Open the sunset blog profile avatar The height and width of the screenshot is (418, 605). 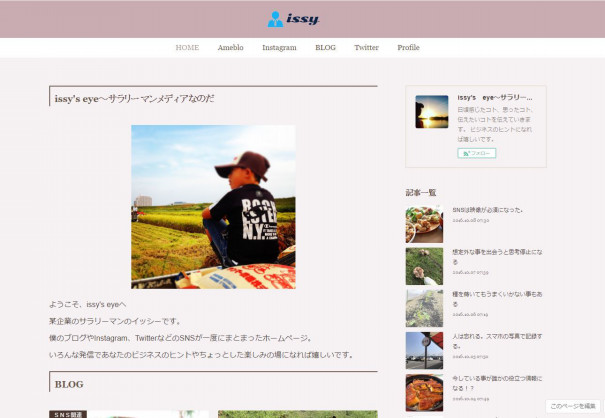(x=432, y=112)
